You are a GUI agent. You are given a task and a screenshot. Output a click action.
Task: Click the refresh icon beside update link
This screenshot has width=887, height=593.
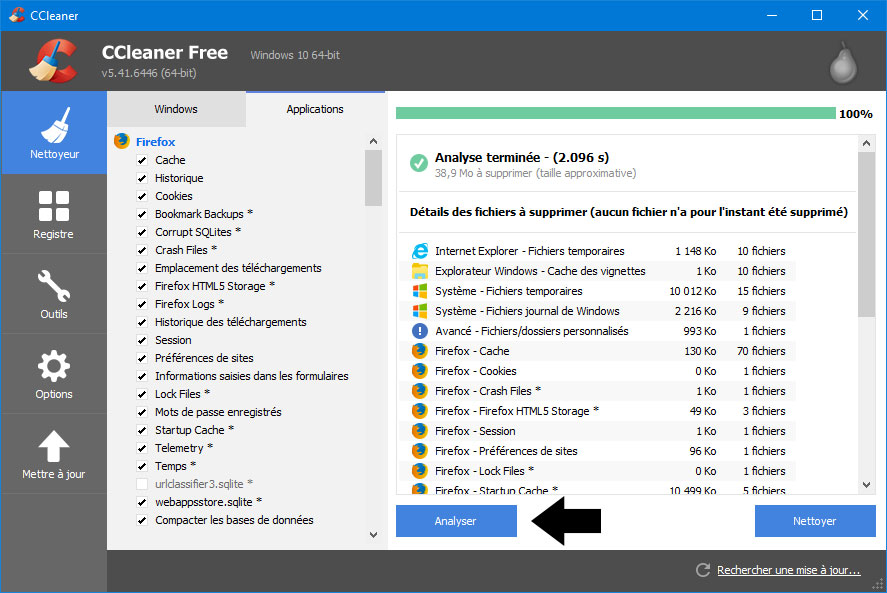pyautogui.click(x=703, y=570)
